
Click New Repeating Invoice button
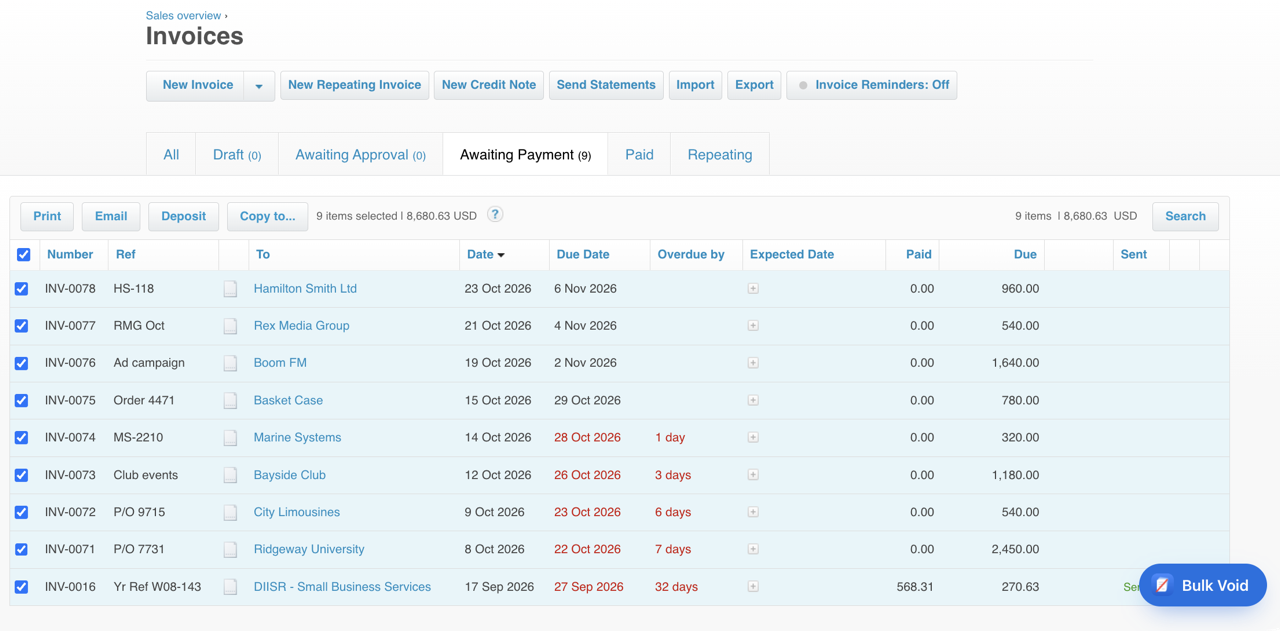[x=354, y=85]
